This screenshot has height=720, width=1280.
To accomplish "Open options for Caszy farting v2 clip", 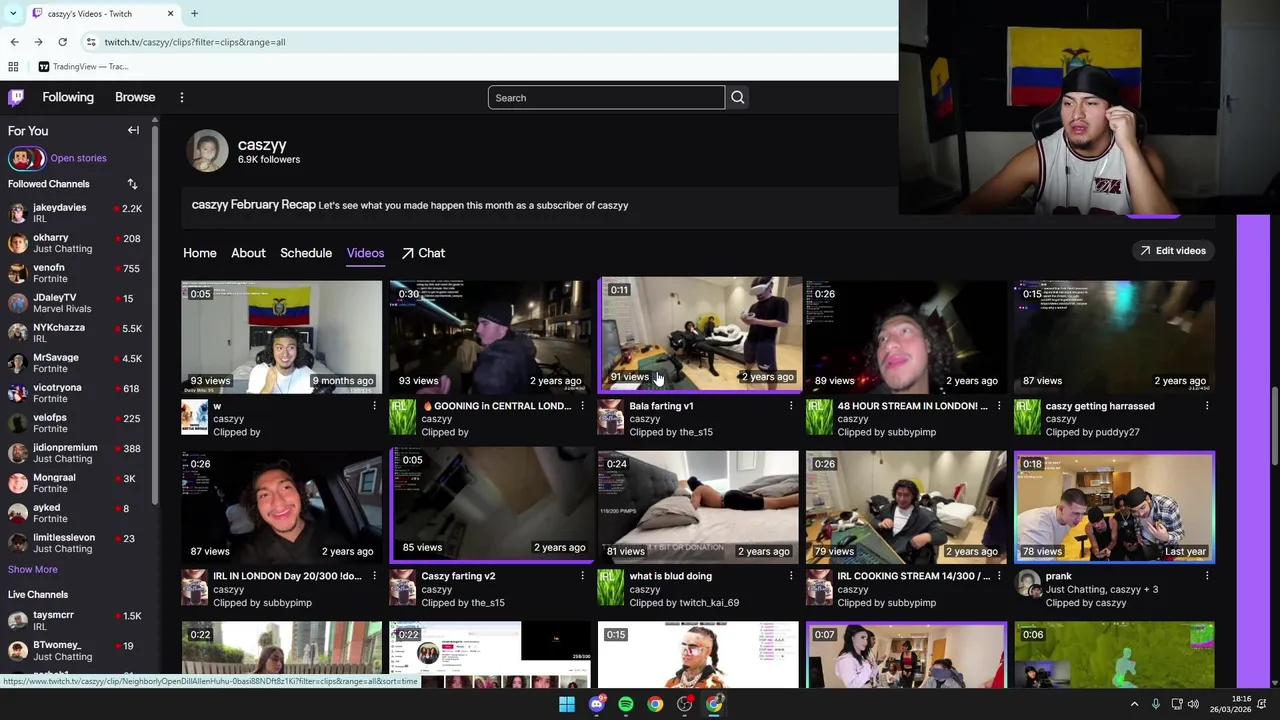I will 582,576.
